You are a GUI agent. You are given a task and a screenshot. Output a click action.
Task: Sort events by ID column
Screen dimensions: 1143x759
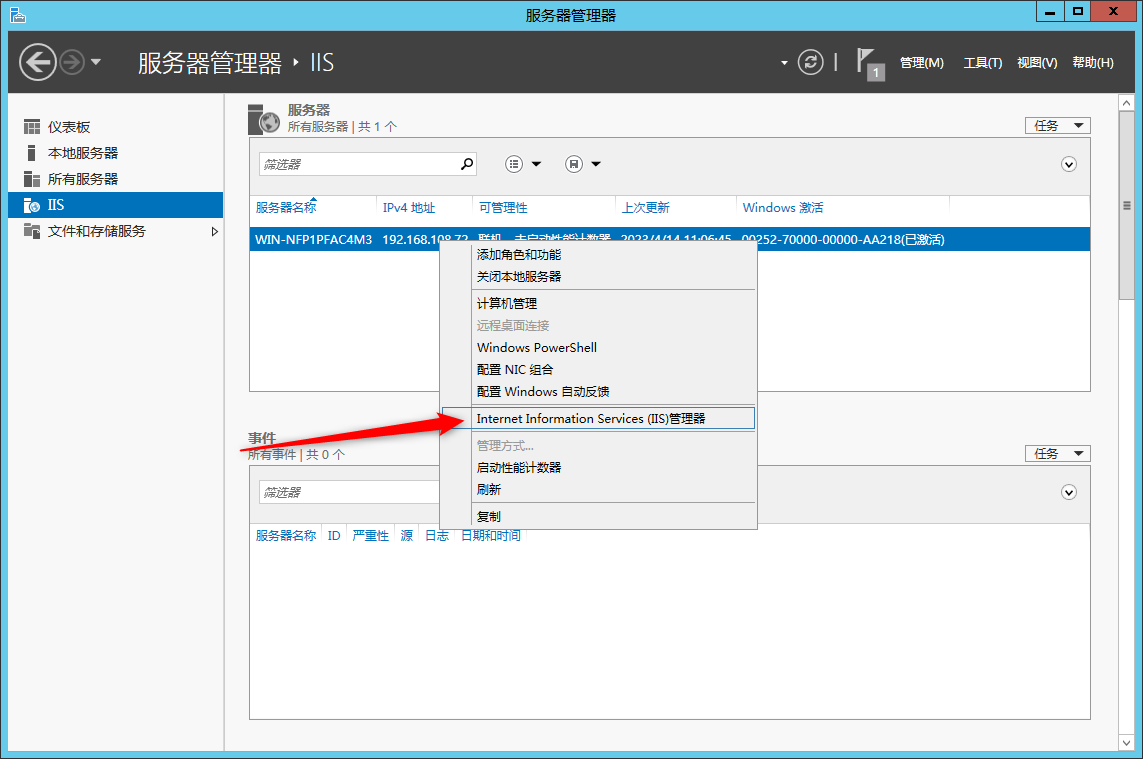(x=334, y=536)
